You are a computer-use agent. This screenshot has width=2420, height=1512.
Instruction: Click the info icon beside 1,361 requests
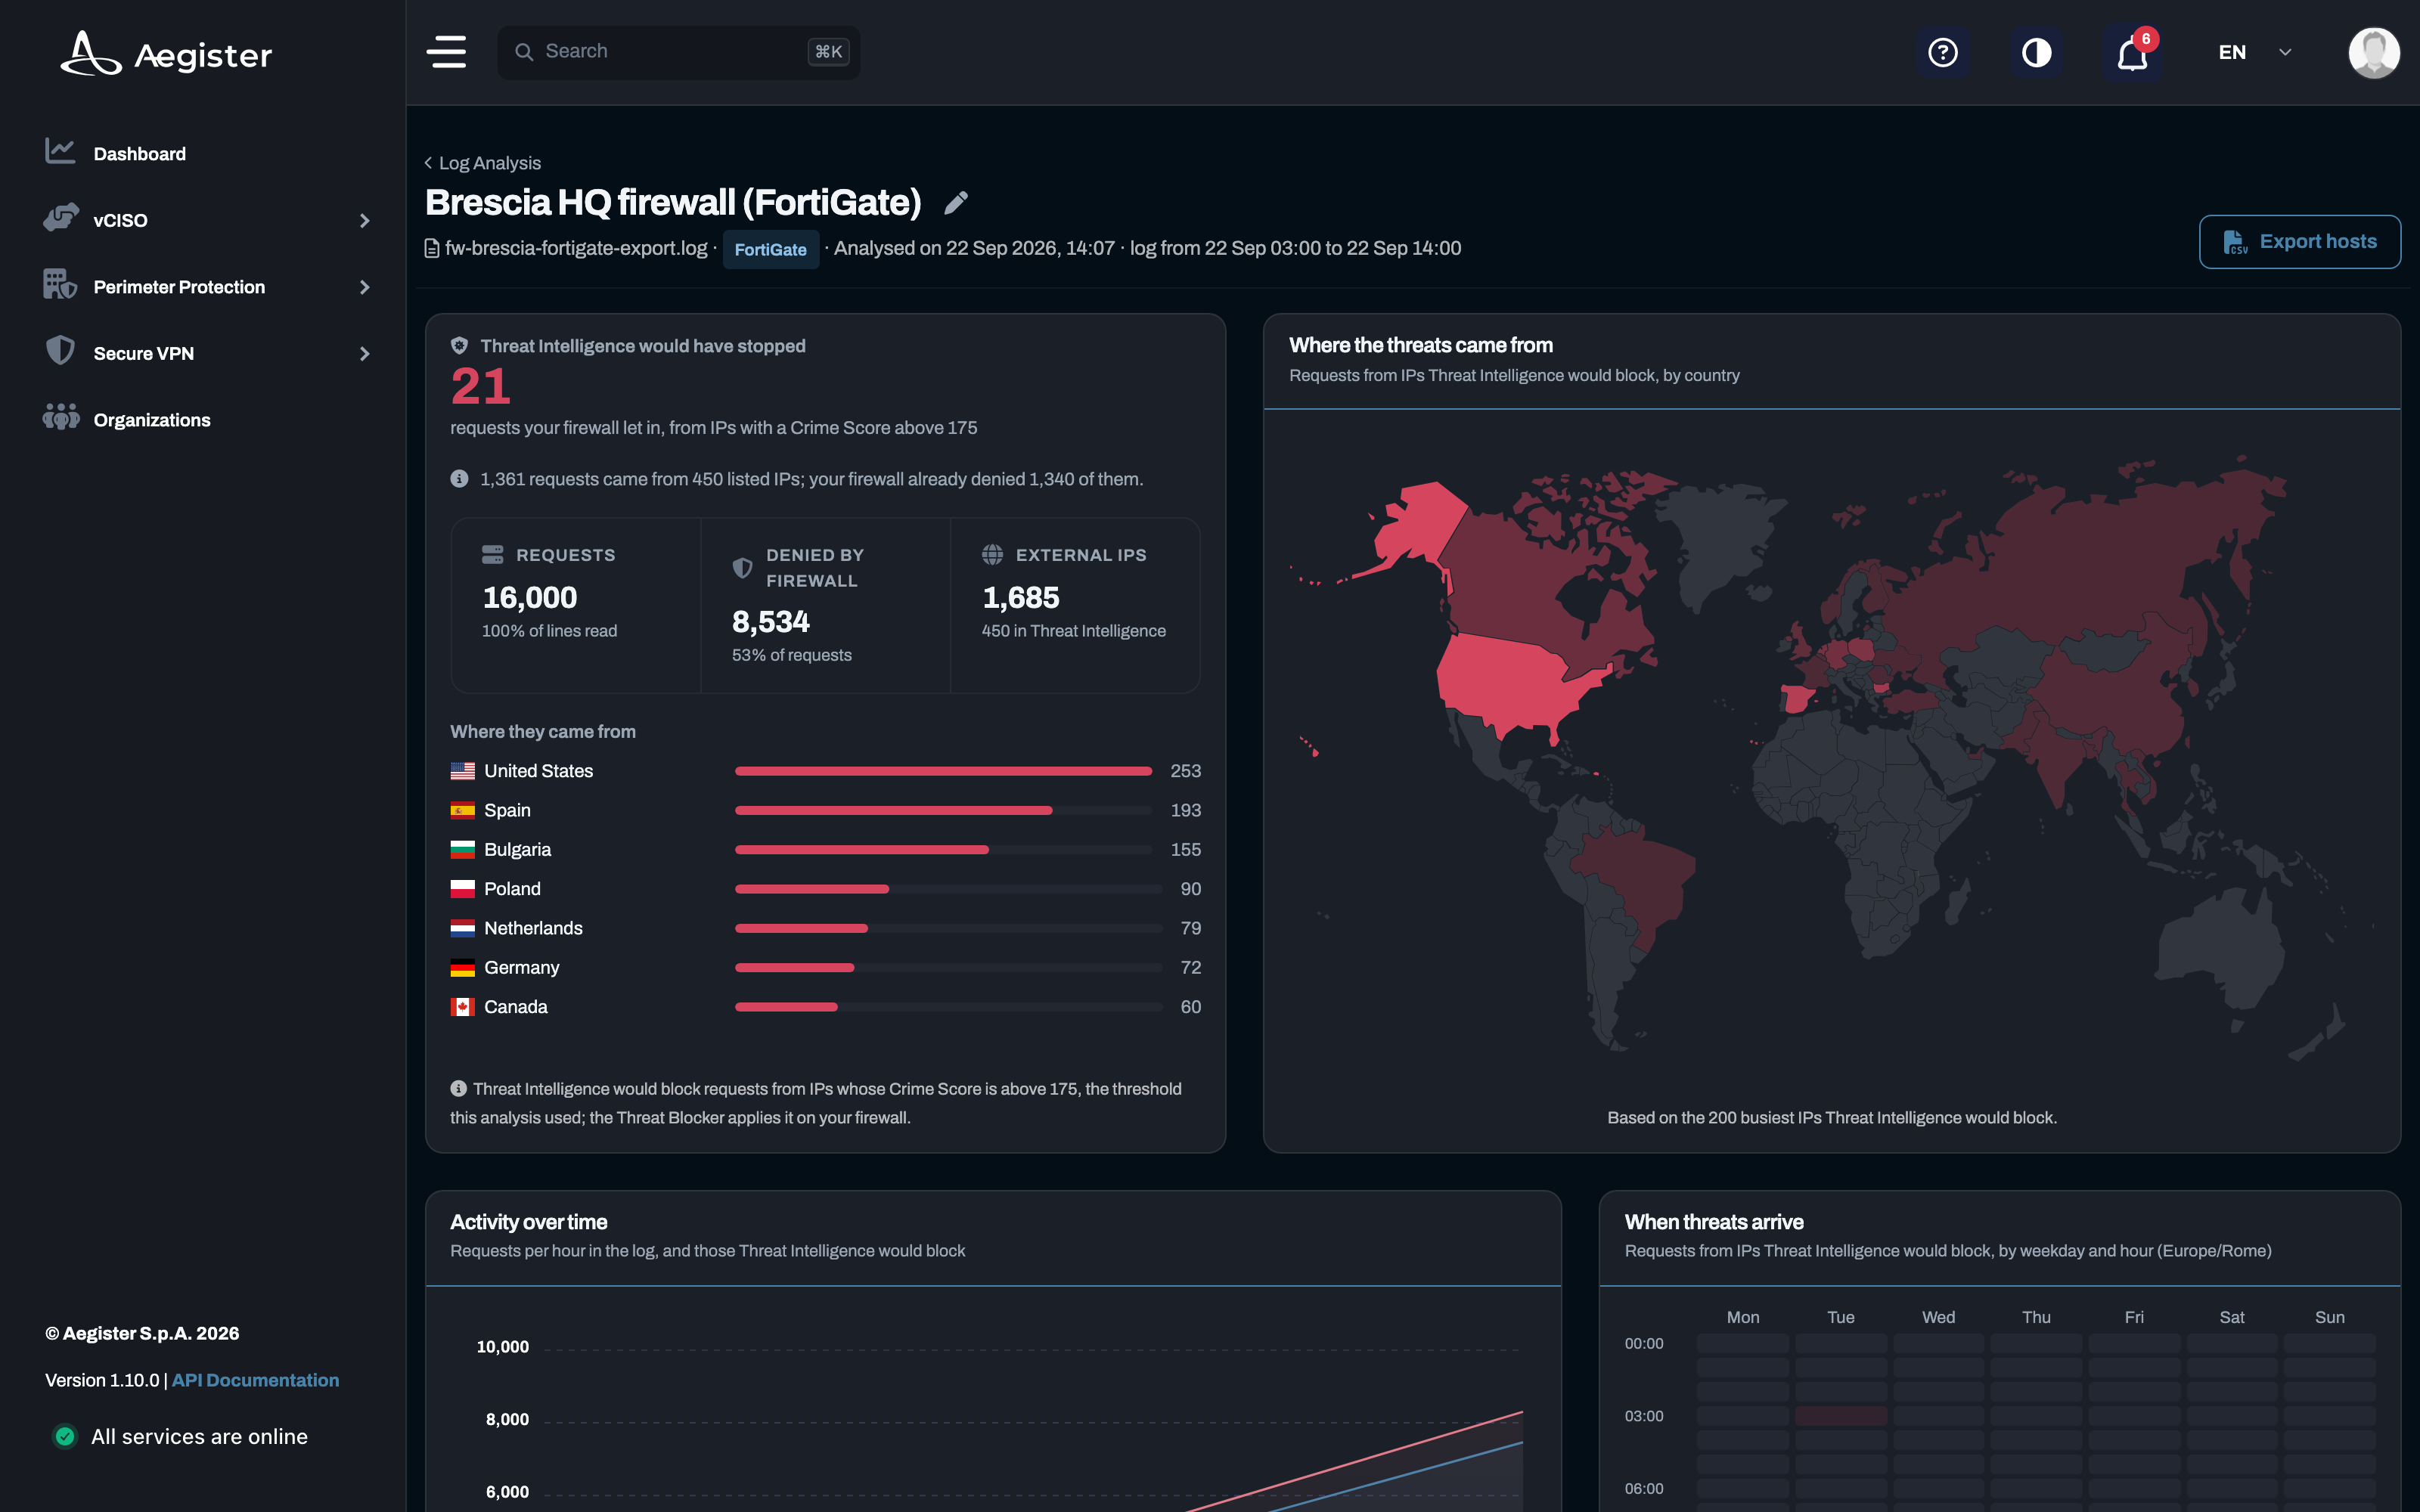[x=459, y=479]
